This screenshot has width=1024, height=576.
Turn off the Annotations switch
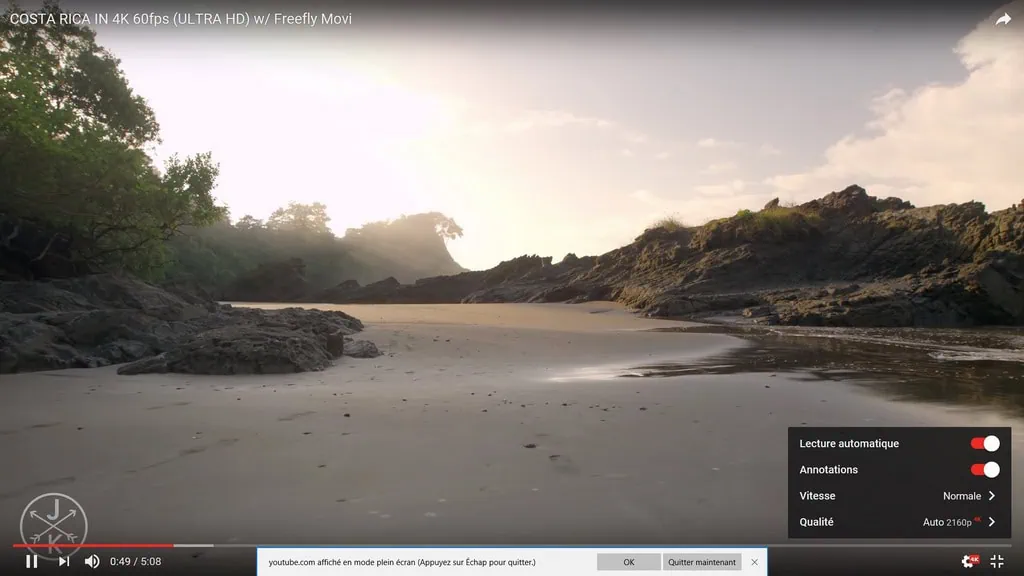[985, 469]
